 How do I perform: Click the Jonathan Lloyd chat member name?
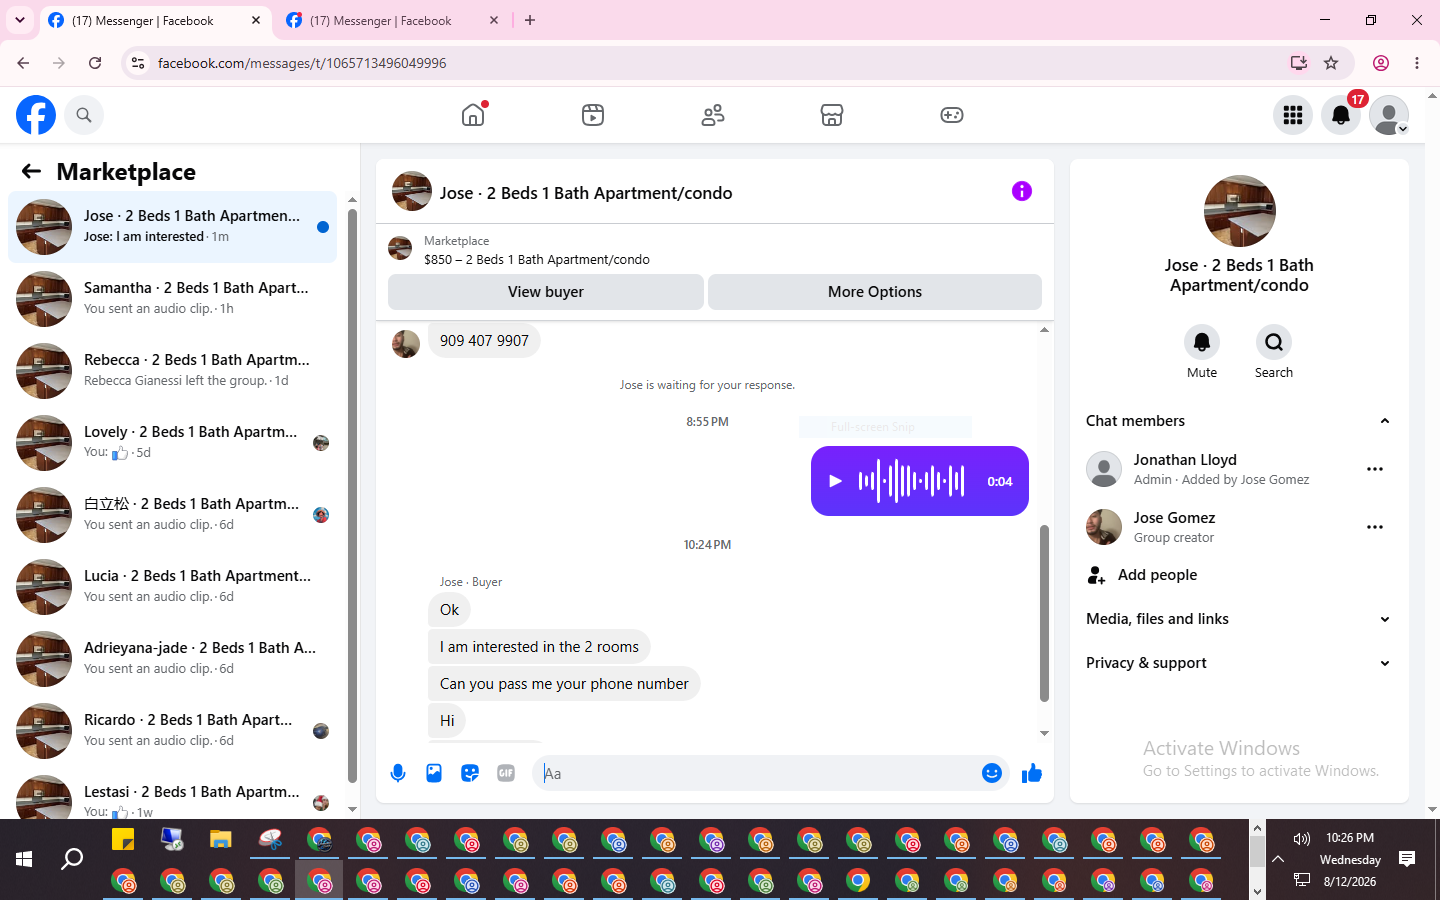tap(1185, 460)
